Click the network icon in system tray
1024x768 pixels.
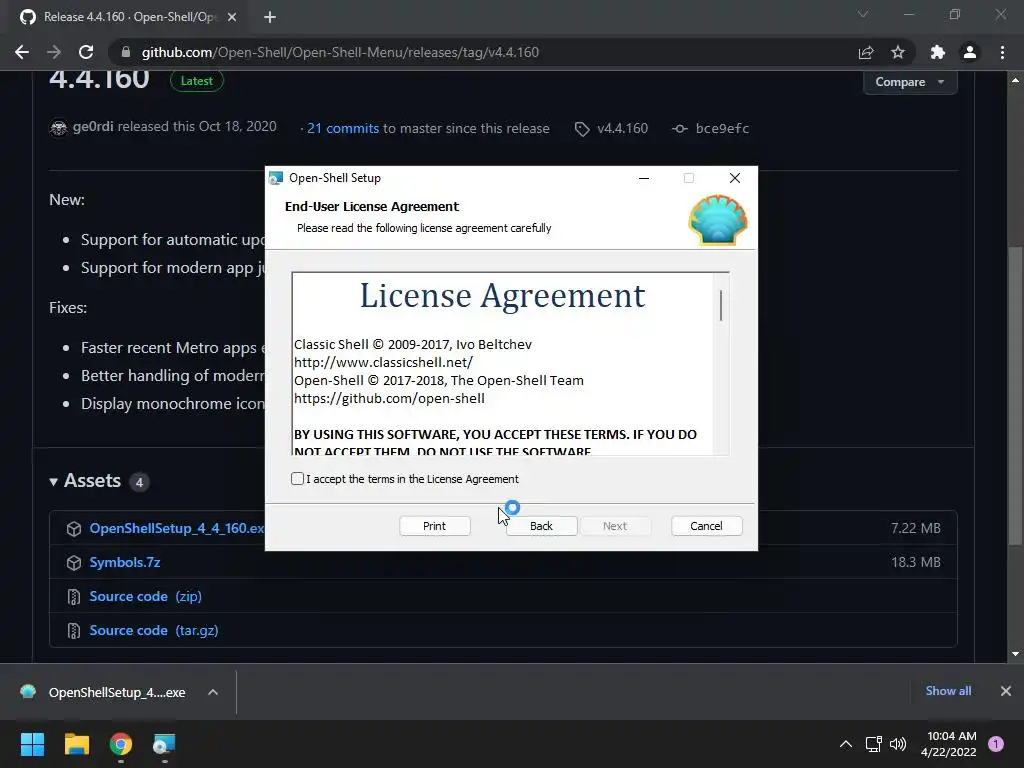873,744
